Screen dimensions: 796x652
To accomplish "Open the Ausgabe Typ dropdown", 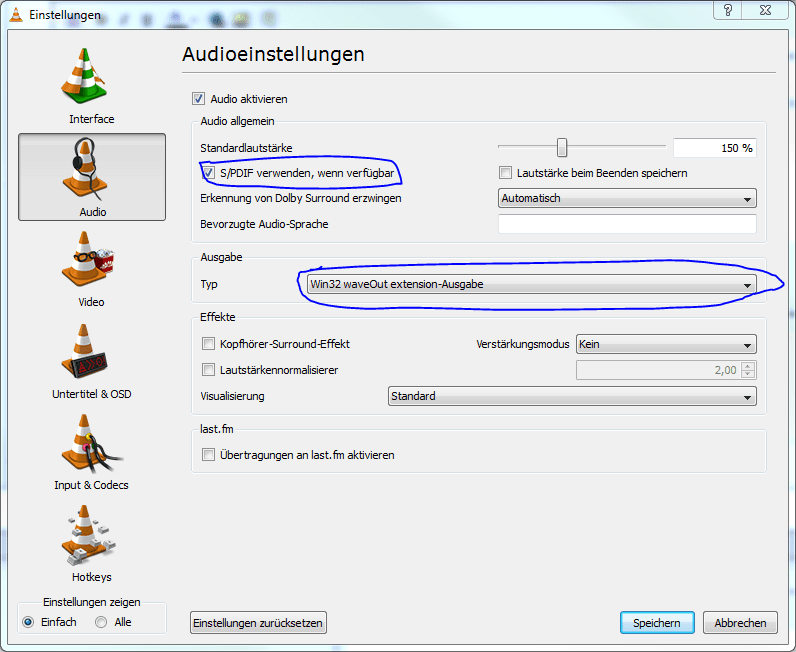I will (532, 284).
